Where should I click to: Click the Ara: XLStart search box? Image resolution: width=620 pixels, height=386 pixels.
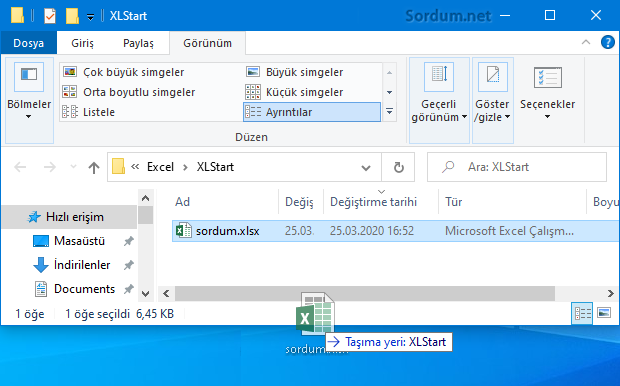click(517, 167)
